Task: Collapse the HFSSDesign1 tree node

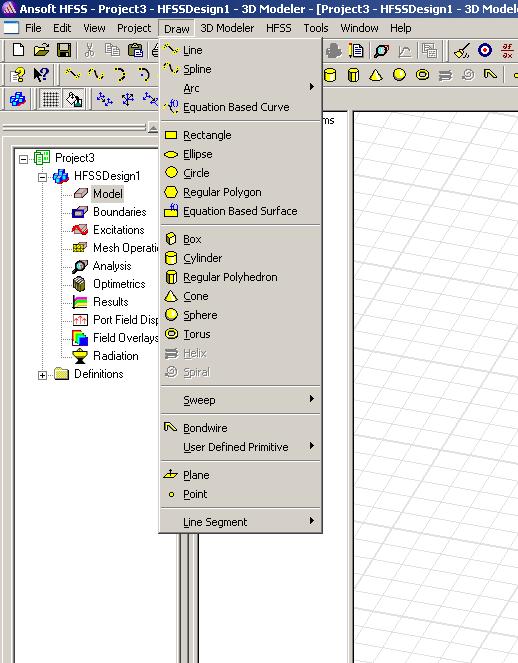Action: coord(42,177)
